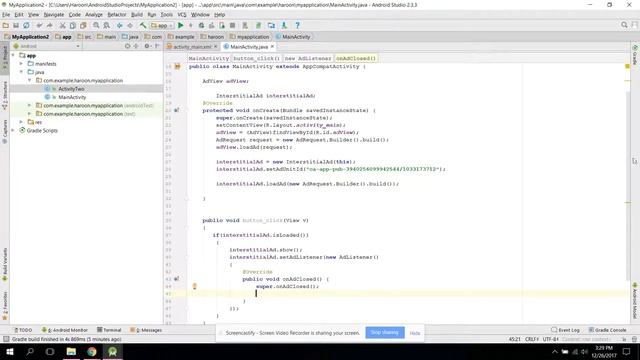Click the Help question mark icon
The width and height of the screenshot is (640, 360).
pos(297,25)
